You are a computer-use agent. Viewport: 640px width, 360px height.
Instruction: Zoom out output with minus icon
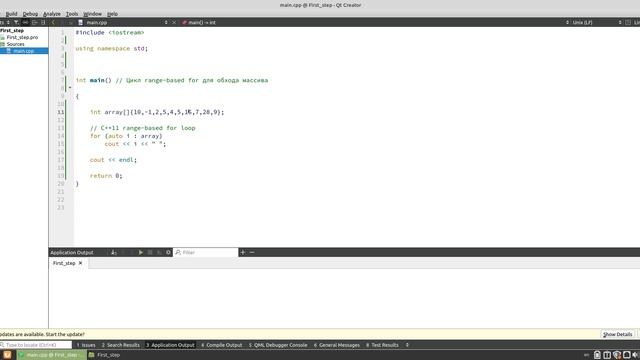pyautogui.click(x=252, y=253)
